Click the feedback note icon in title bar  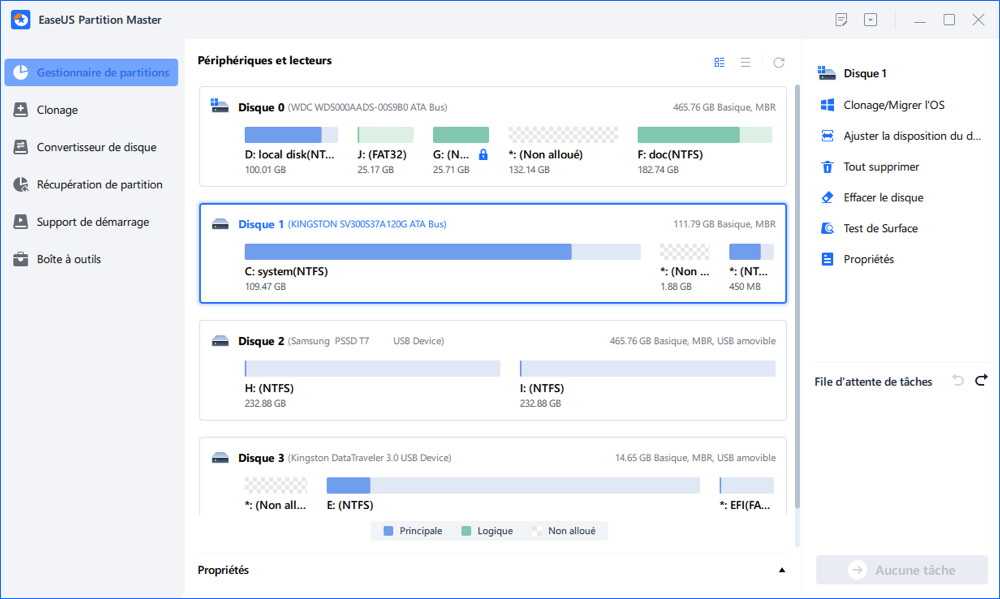841,20
